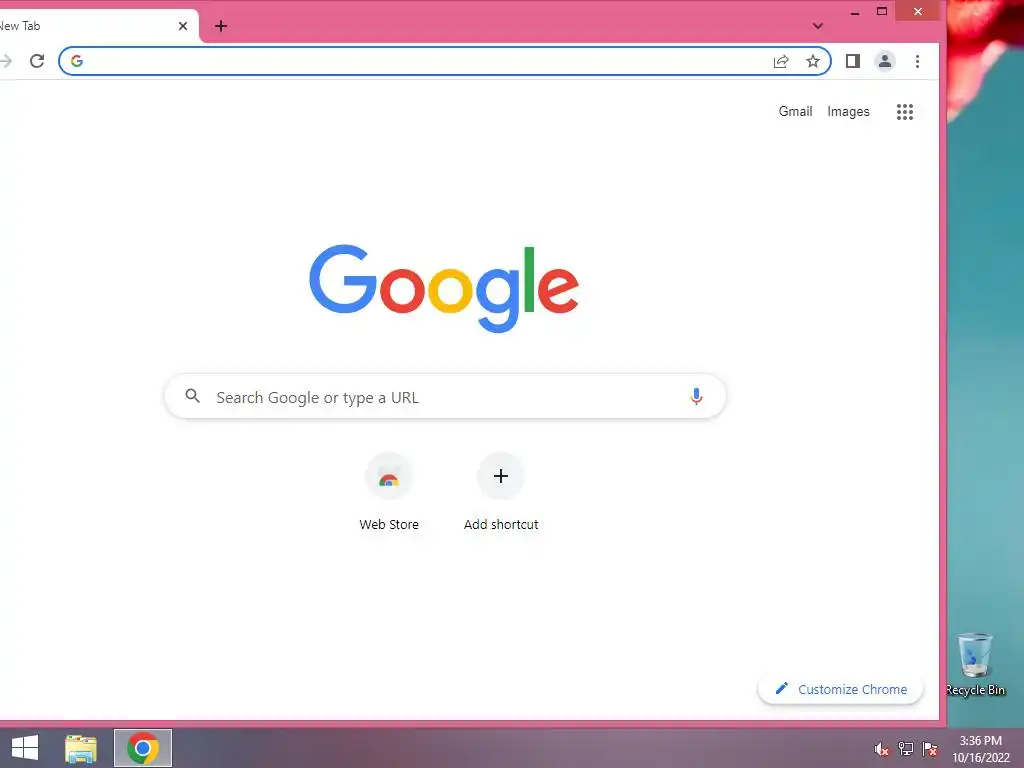Click the Google icon in the address bar
The width and height of the screenshot is (1024, 768).
click(77, 61)
